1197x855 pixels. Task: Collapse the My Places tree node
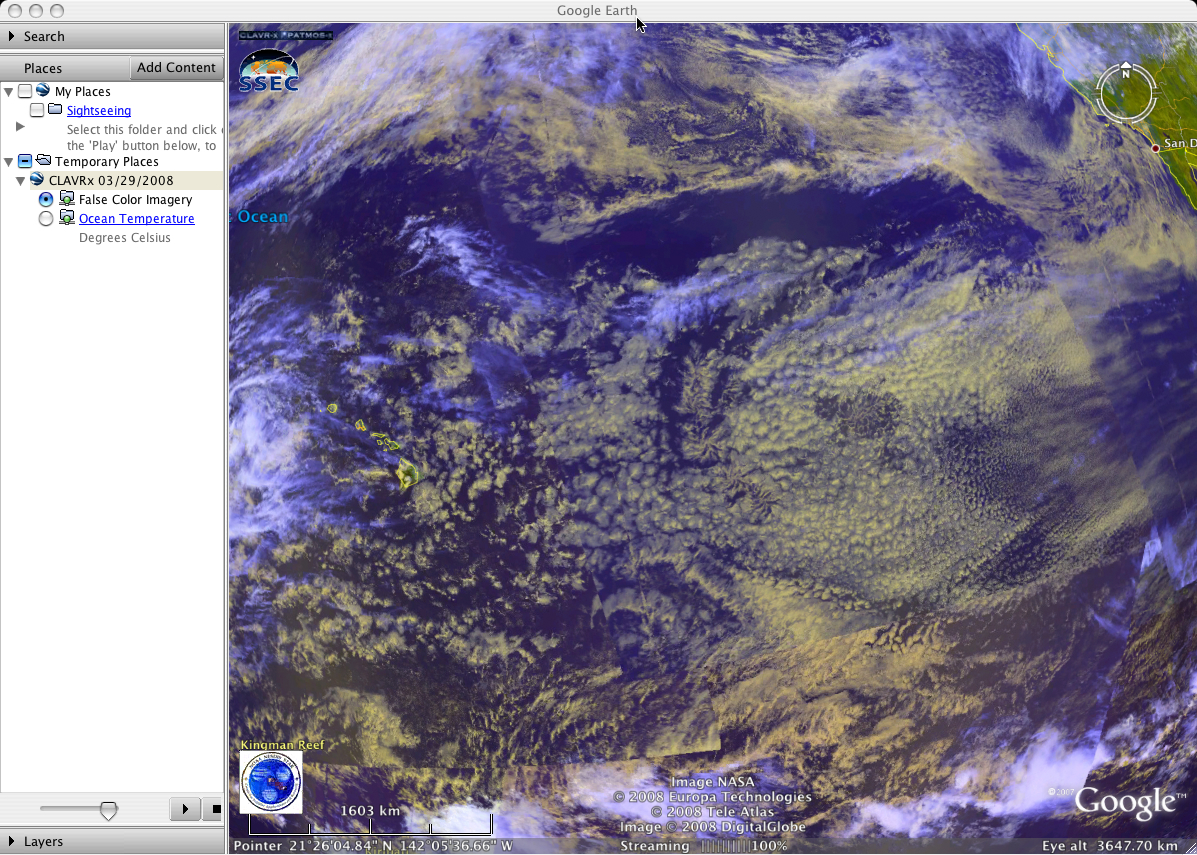coord(9,92)
